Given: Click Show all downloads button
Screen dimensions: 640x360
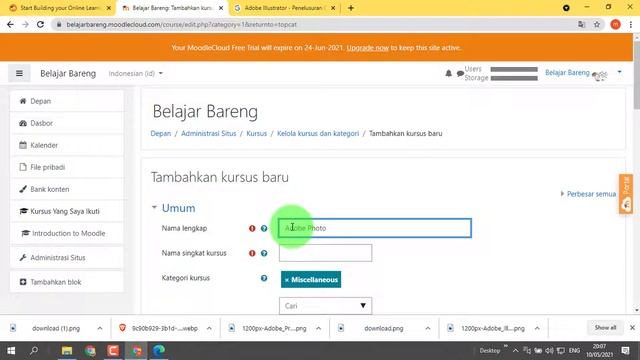Looking at the screenshot, I should point(605,328).
